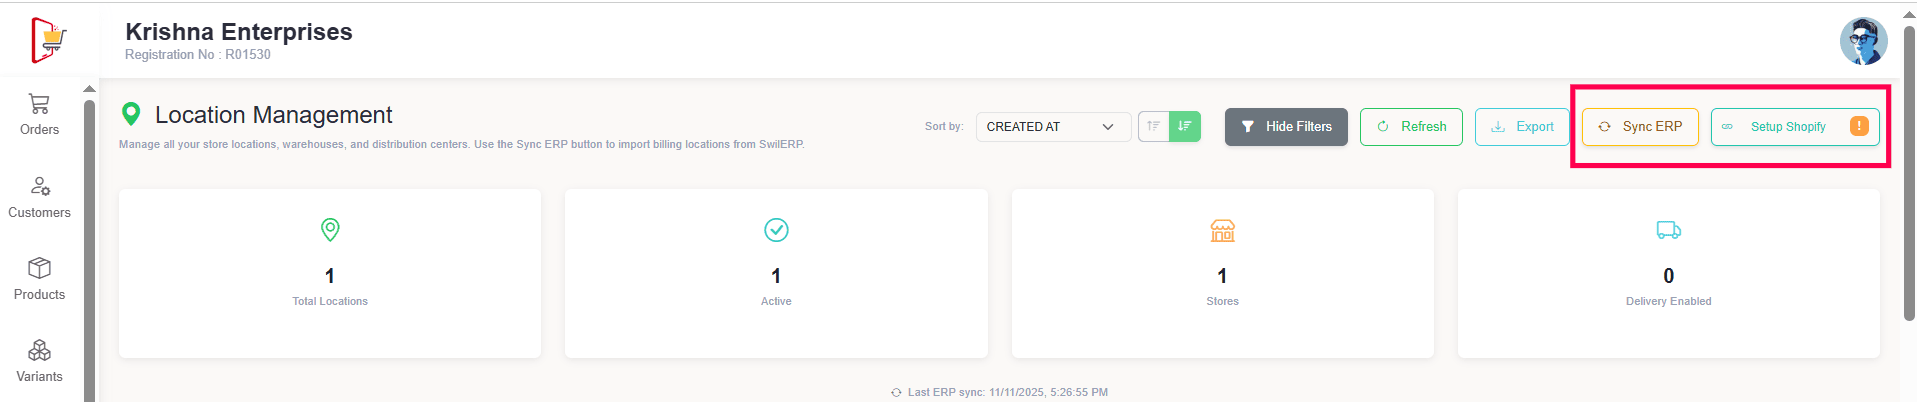
Task: Click the shopping cart app logo
Action: (x=48, y=40)
